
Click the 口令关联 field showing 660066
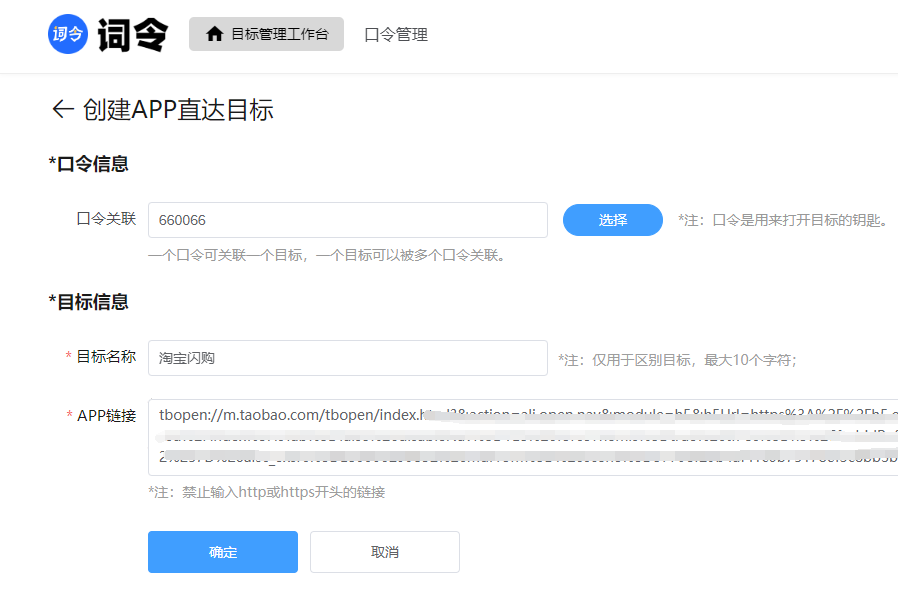point(347,220)
